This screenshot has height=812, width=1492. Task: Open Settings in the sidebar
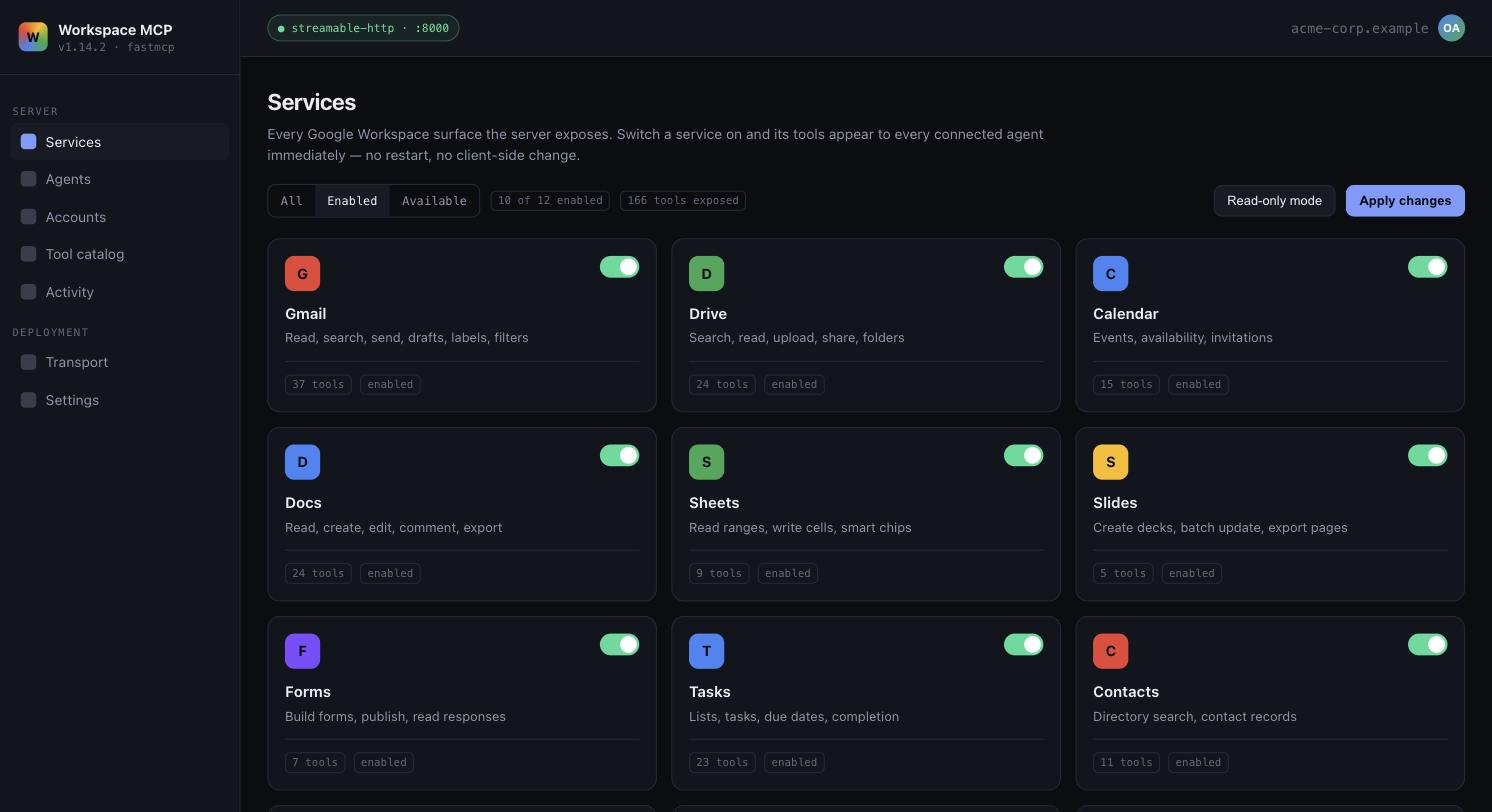pyautogui.click(x=120, y=400)
